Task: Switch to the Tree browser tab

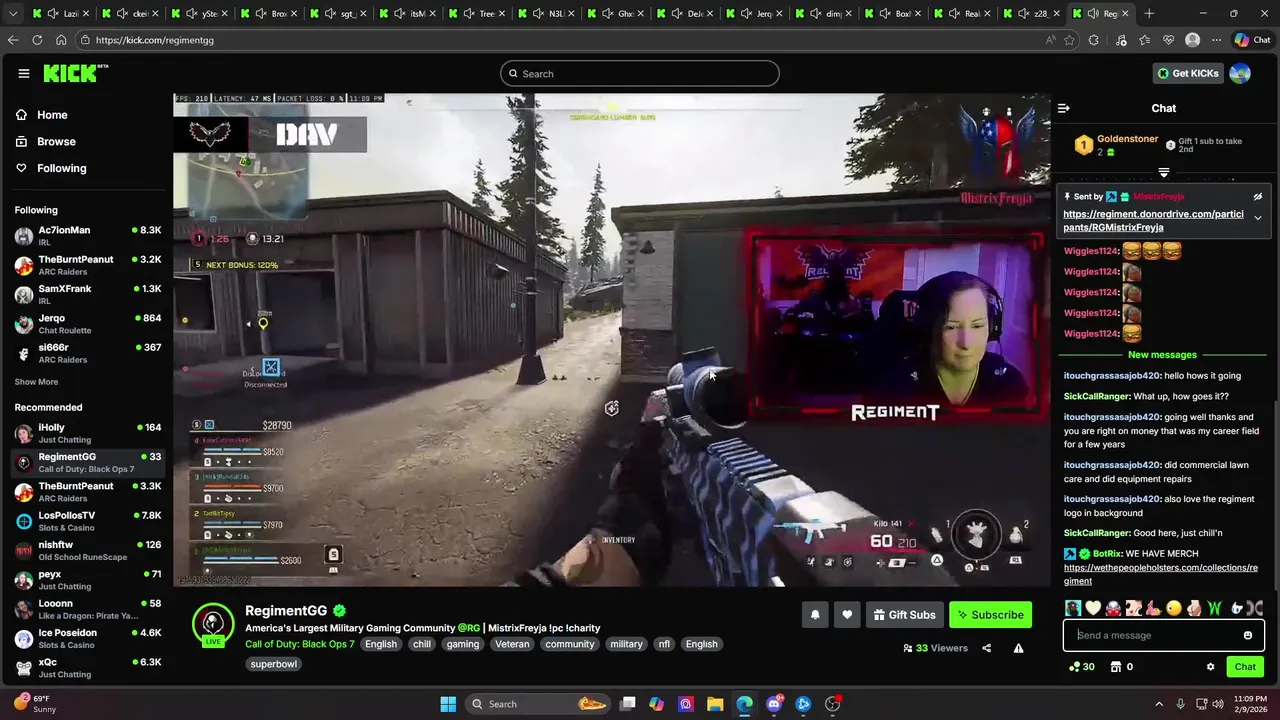Action: (x=478, y=14)
